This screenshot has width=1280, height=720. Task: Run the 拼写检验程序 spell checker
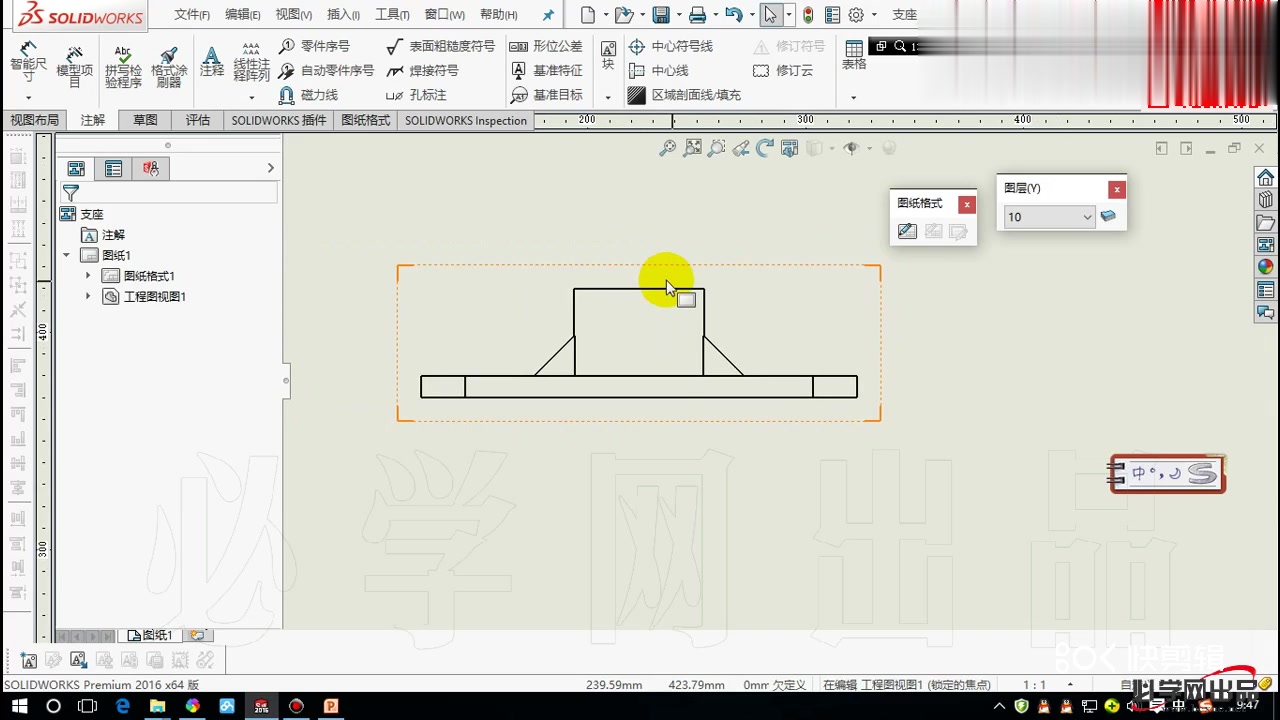tap(123, 67)
